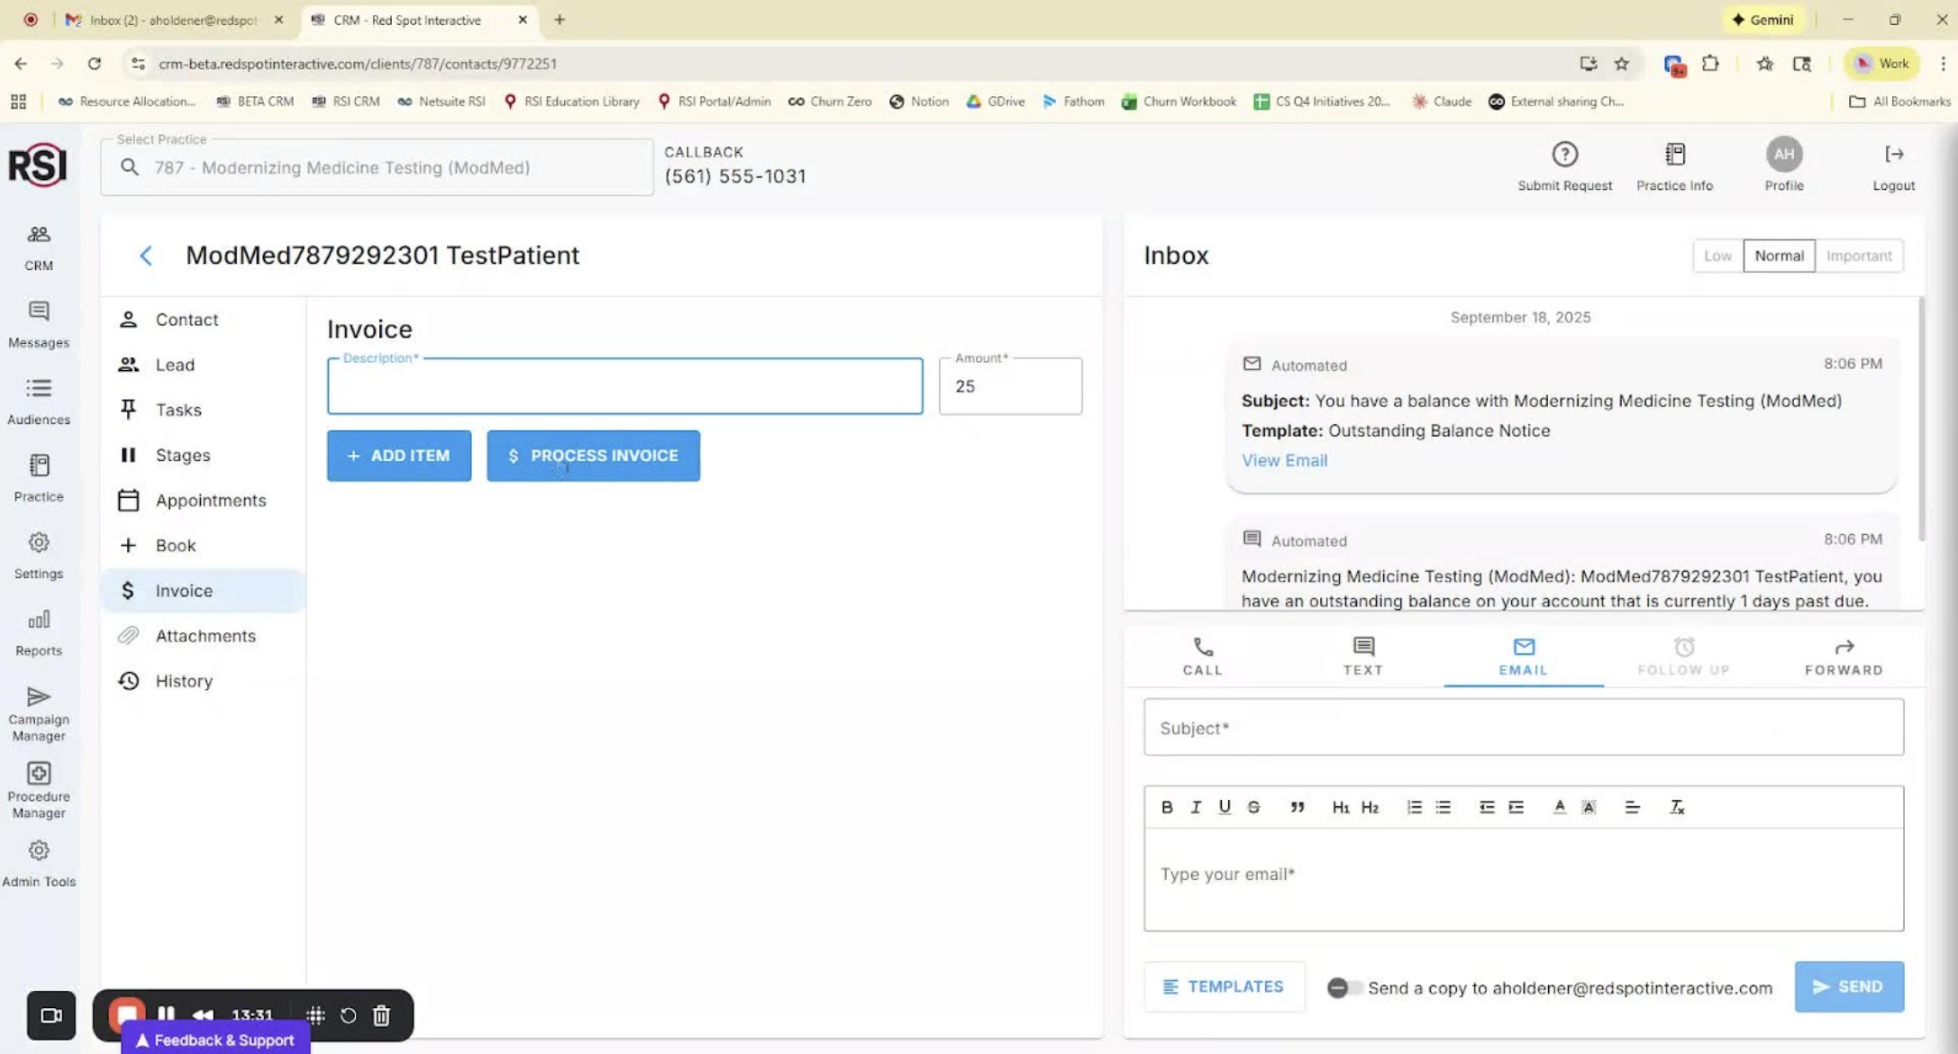Switch to the Text tab
This screenshot has height=1054, width=1958.
pyautogui.click(x=1363, y=656)
